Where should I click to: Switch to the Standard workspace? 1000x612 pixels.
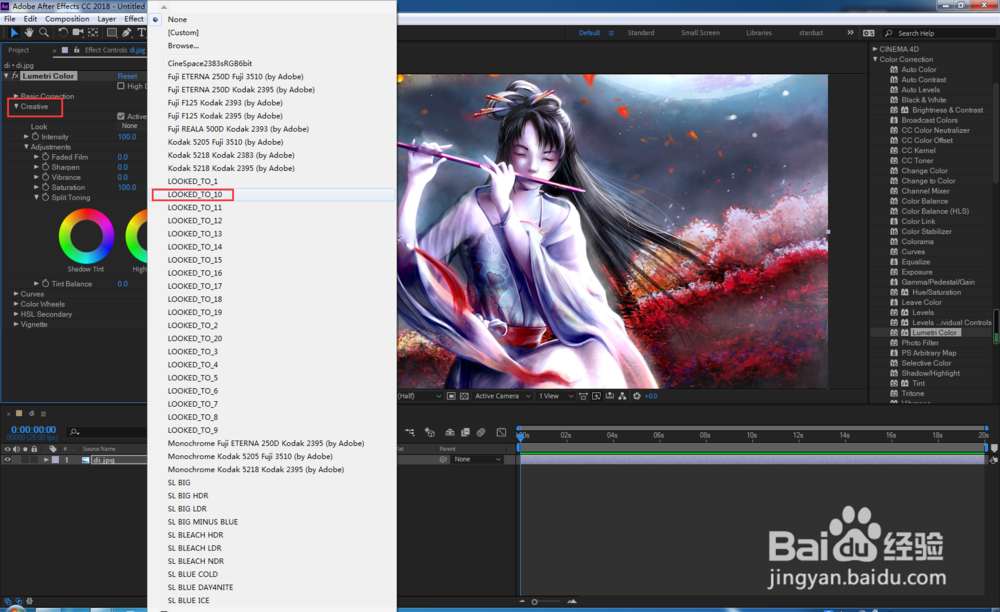pos(641,33)
